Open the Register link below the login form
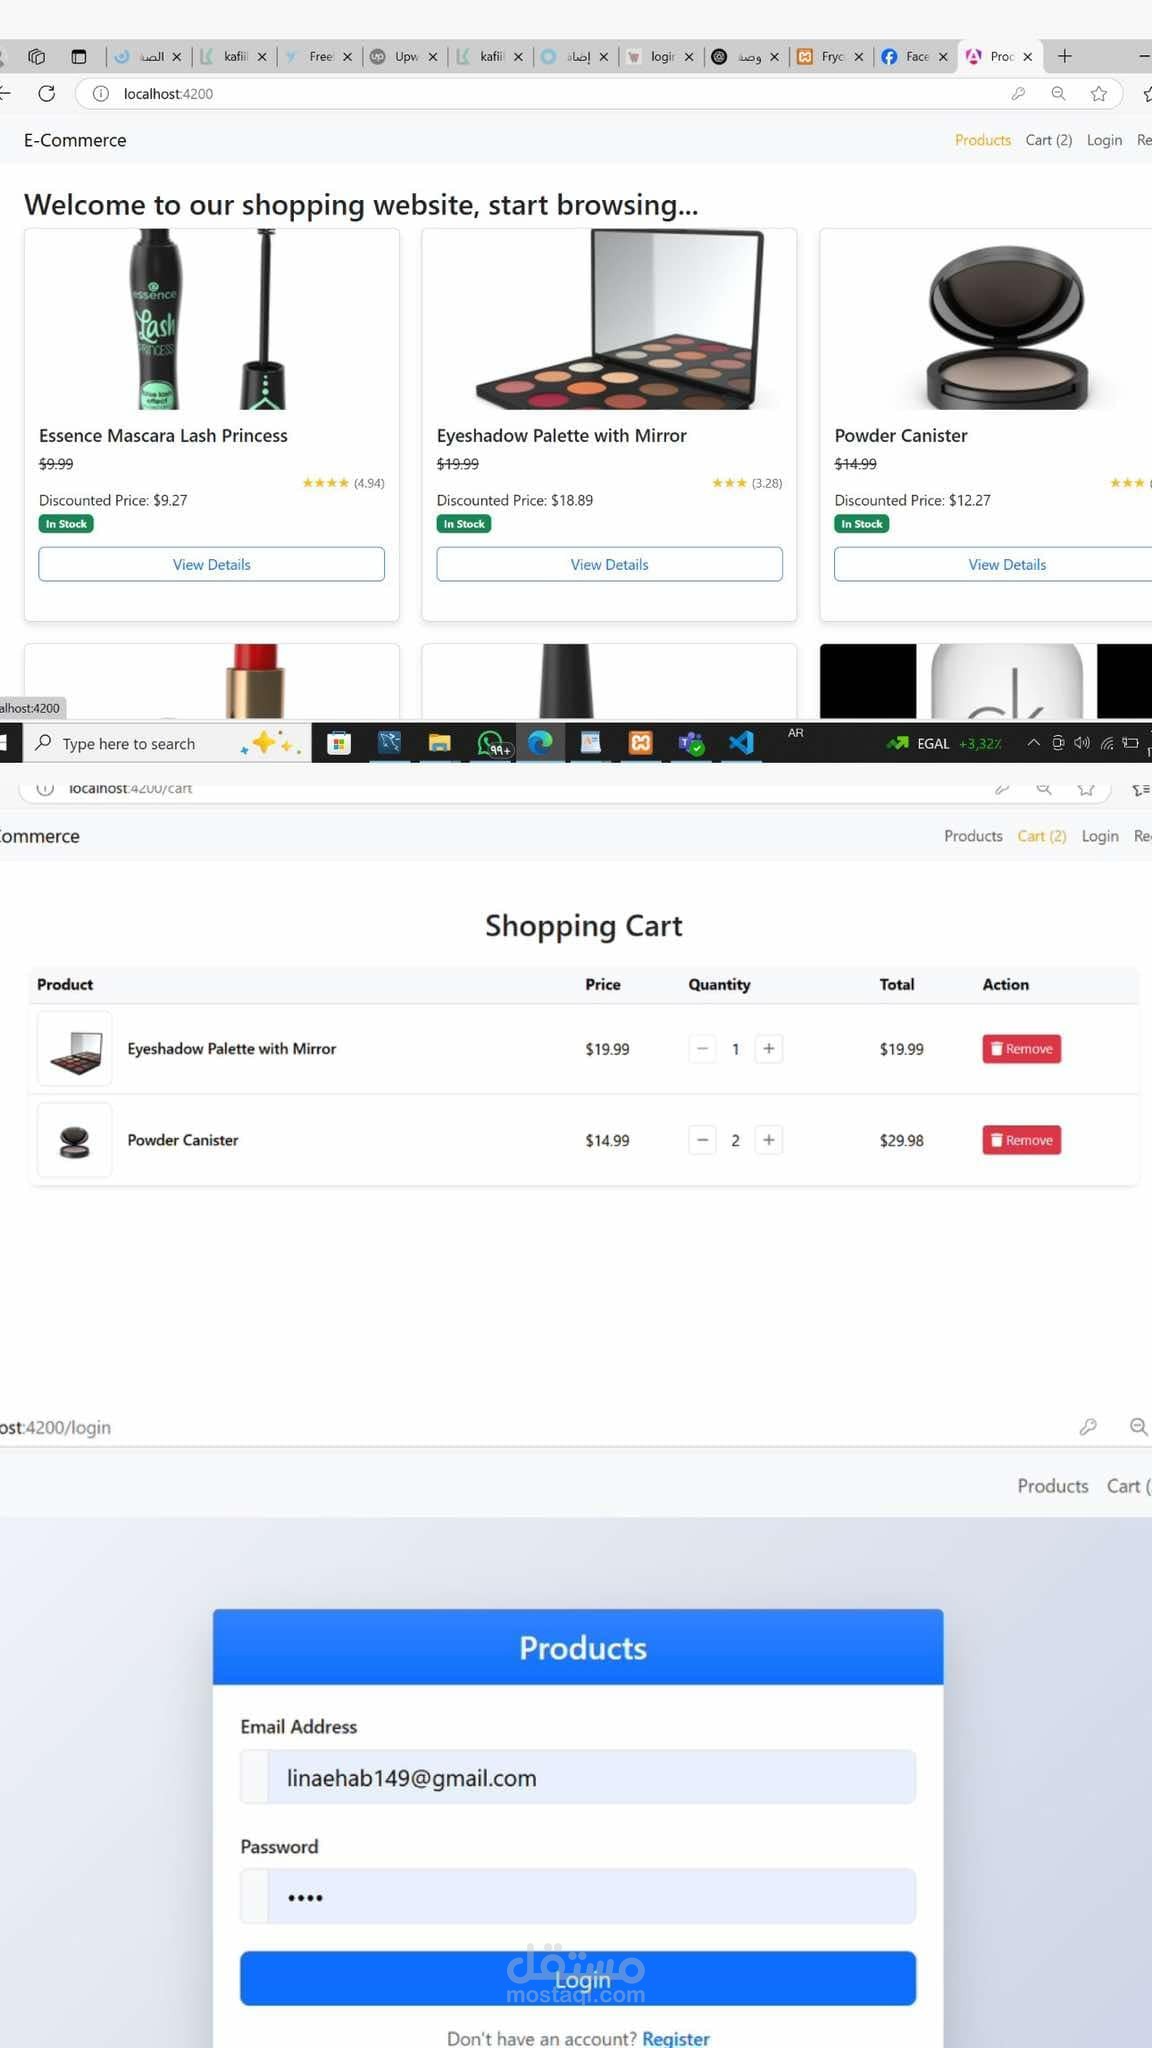This screenshot has width=1152, height=2048. pyautogui.click(x=676, y=2038)
